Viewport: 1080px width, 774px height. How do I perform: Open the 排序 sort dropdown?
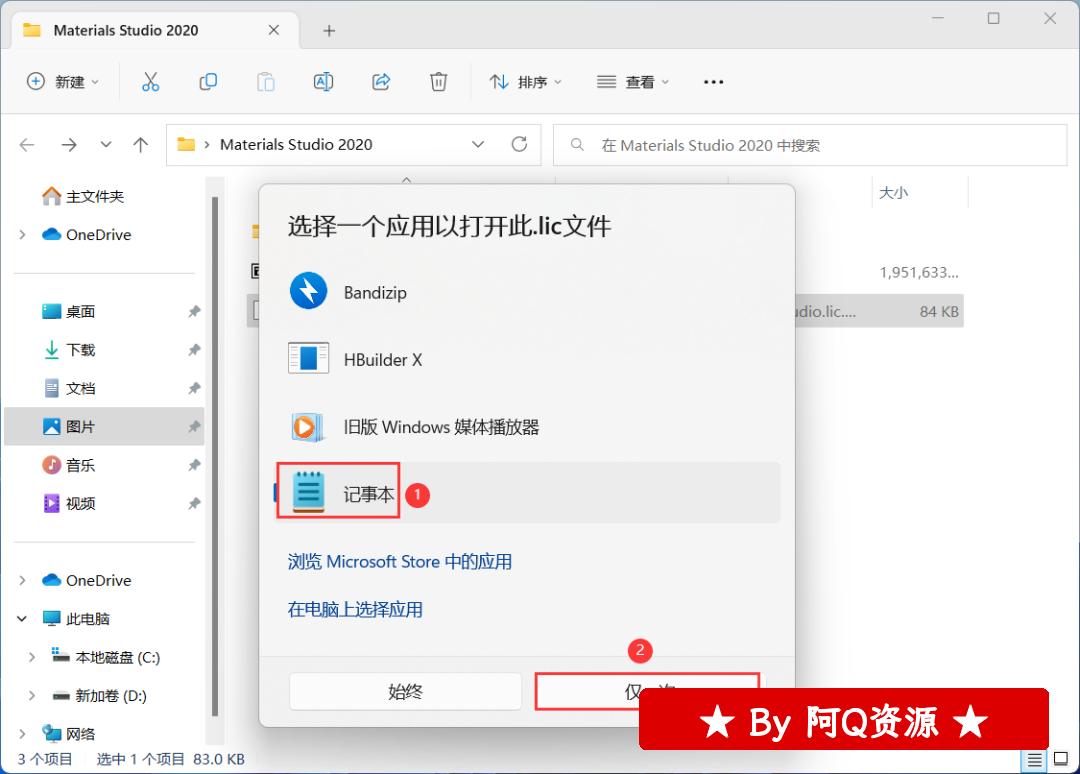click(x=526, y=82)
